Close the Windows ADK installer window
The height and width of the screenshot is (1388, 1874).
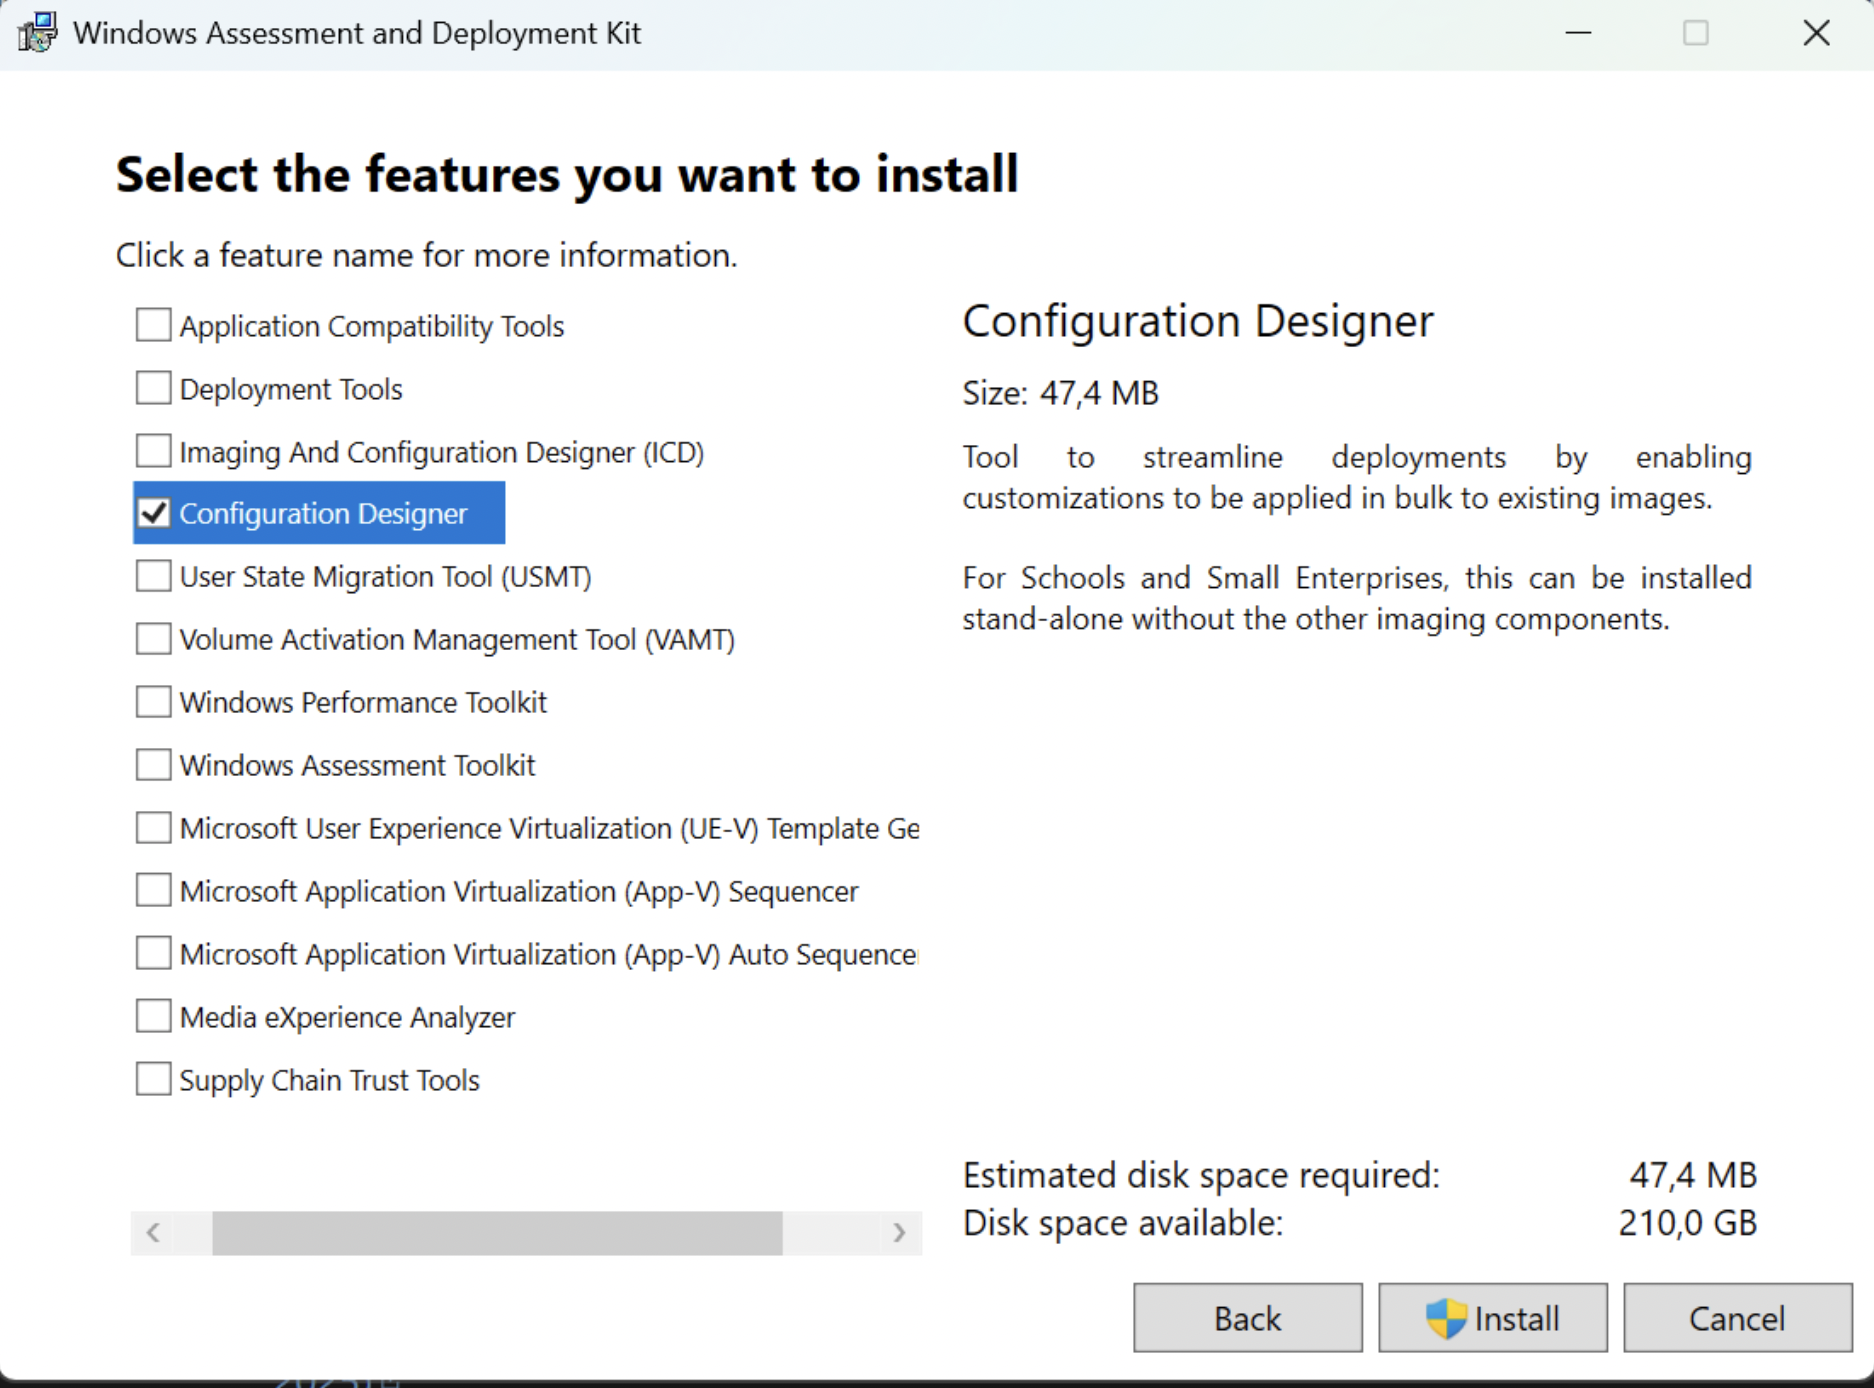click(x=1816, y=33)
